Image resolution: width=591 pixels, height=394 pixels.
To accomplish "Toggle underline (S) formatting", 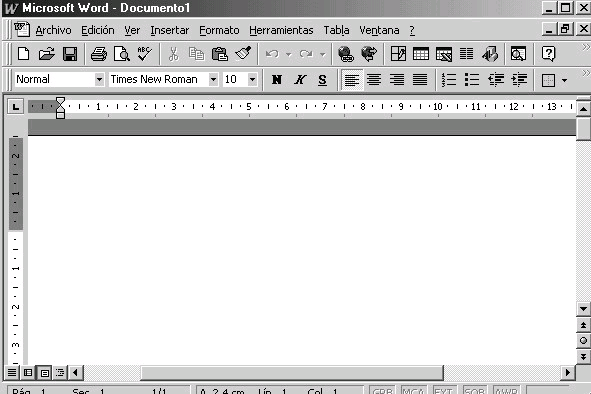I will [x=322, y=80].
